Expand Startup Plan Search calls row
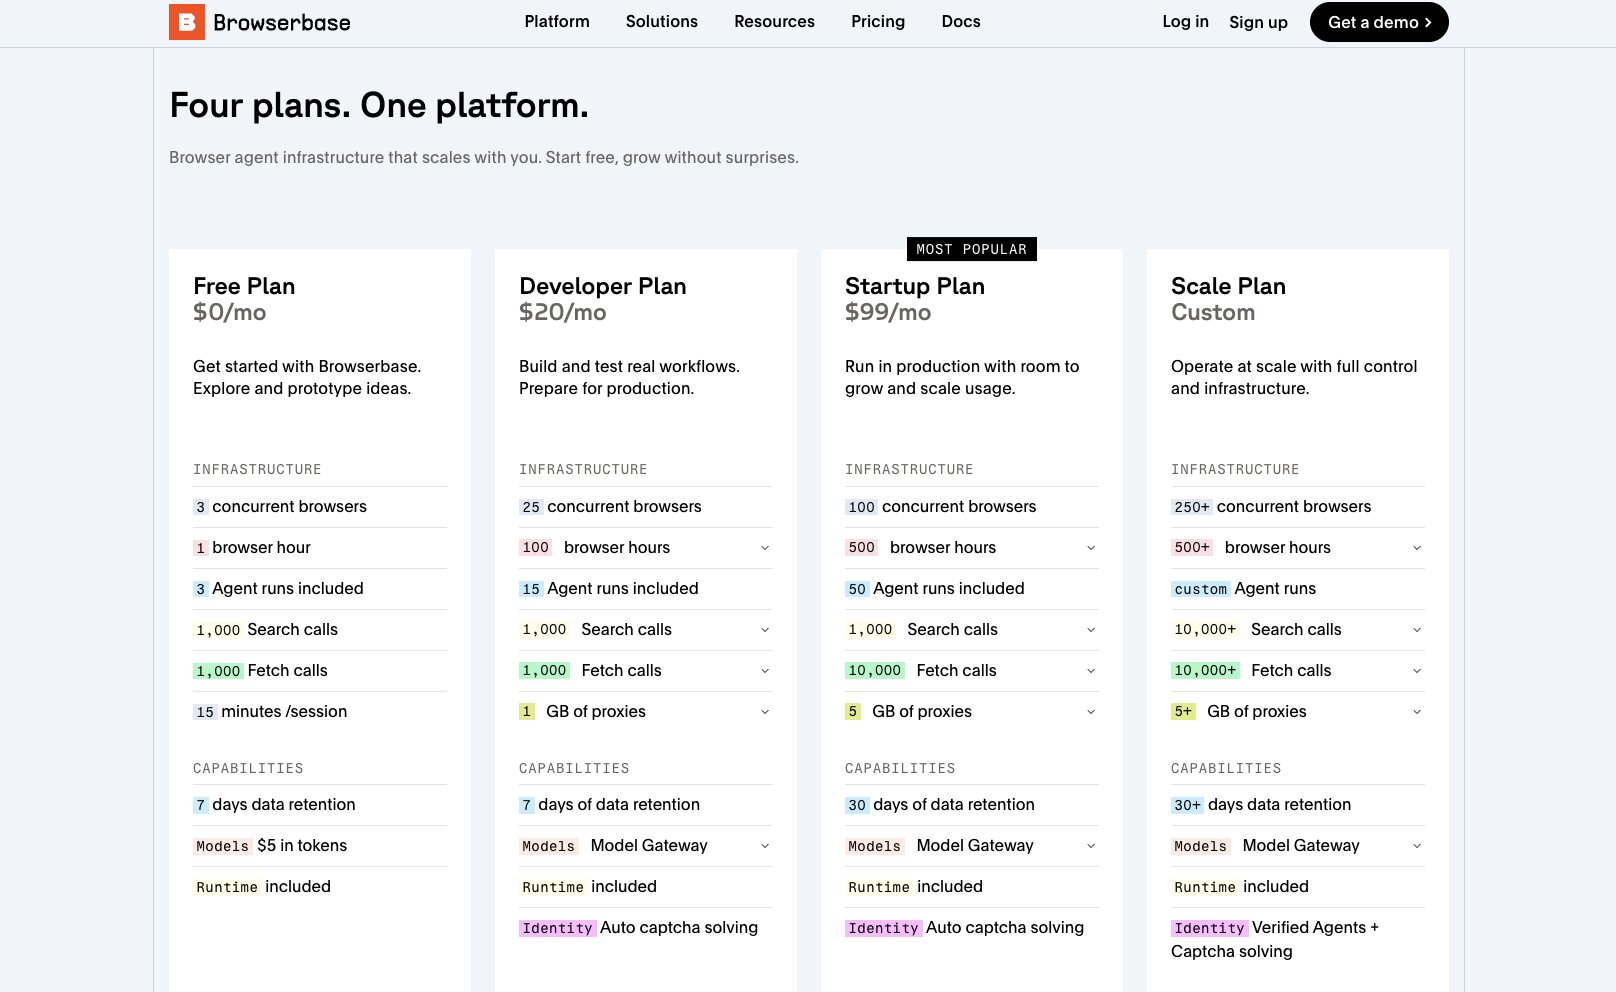 pyautogui.click(x=972, y=630)
